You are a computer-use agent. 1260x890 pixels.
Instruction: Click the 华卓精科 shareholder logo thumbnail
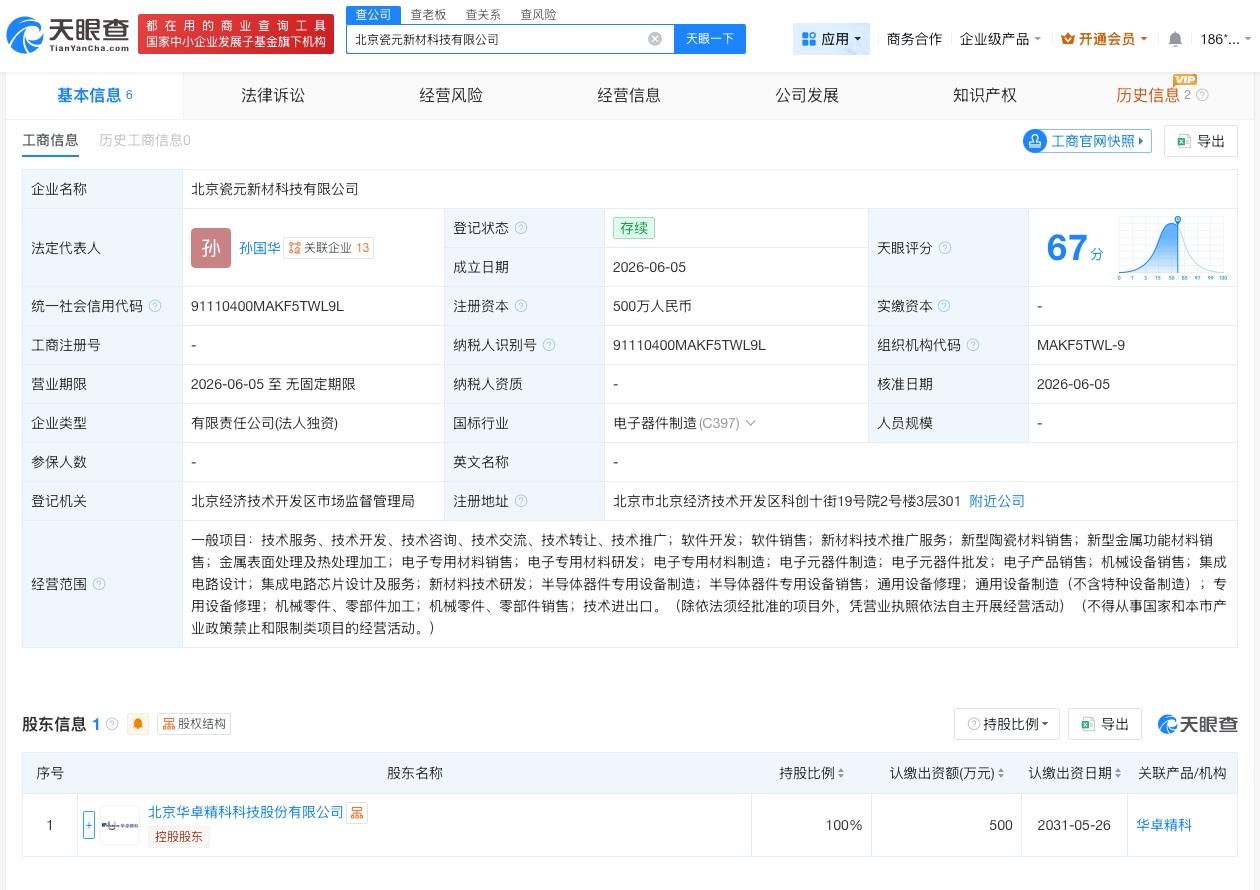pos(120,825)
